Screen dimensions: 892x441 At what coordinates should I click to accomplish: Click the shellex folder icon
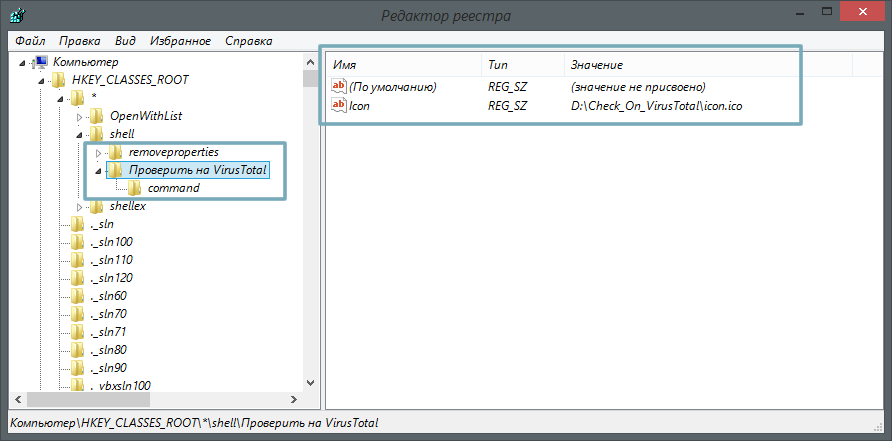(x=97, y=206)
